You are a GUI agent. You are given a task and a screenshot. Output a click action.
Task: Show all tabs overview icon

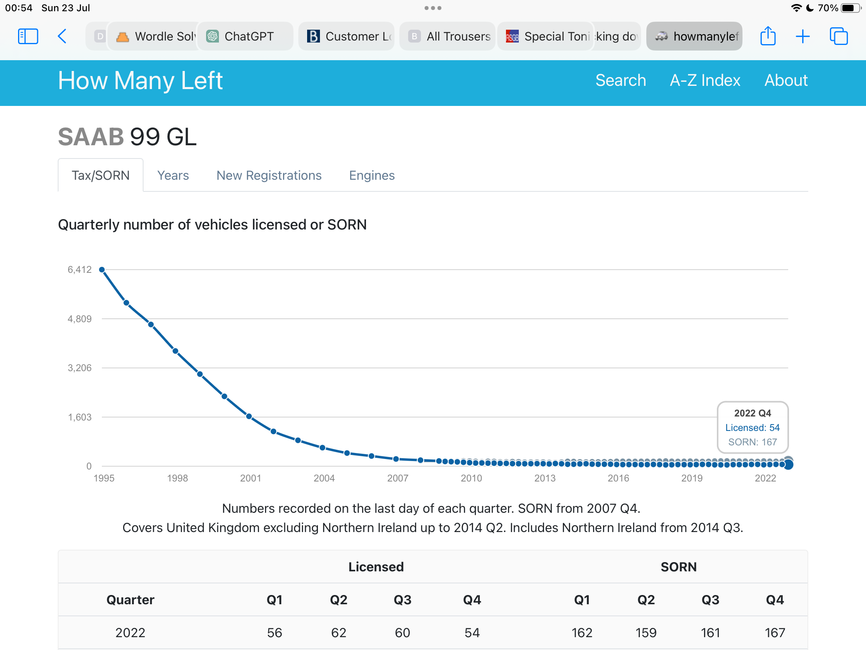point(838,36)
